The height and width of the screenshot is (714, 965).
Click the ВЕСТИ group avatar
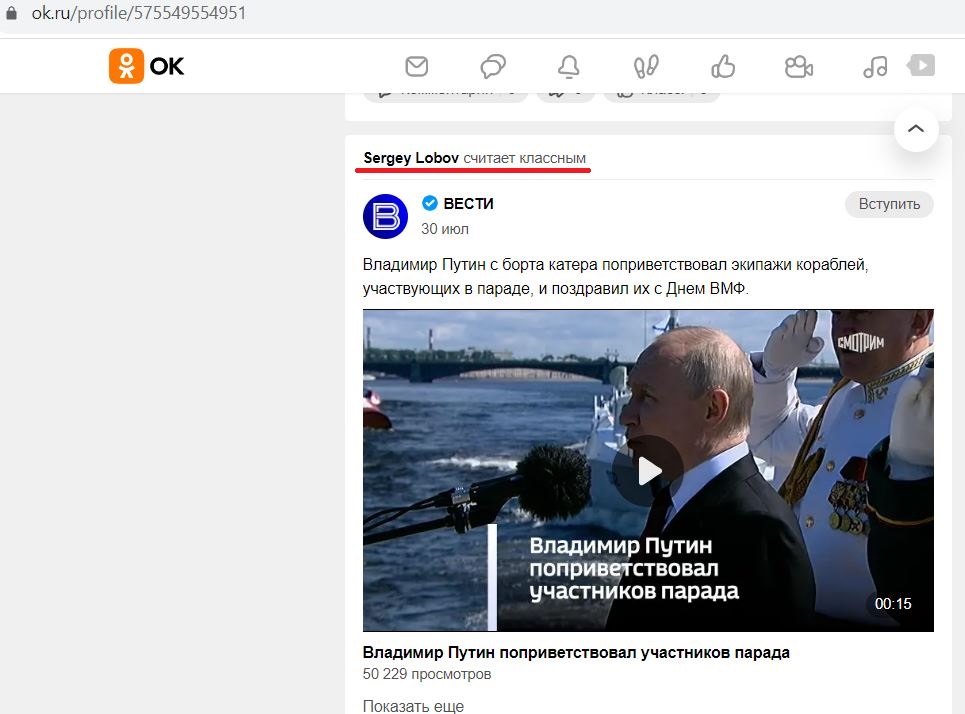[x=385, y=216]
